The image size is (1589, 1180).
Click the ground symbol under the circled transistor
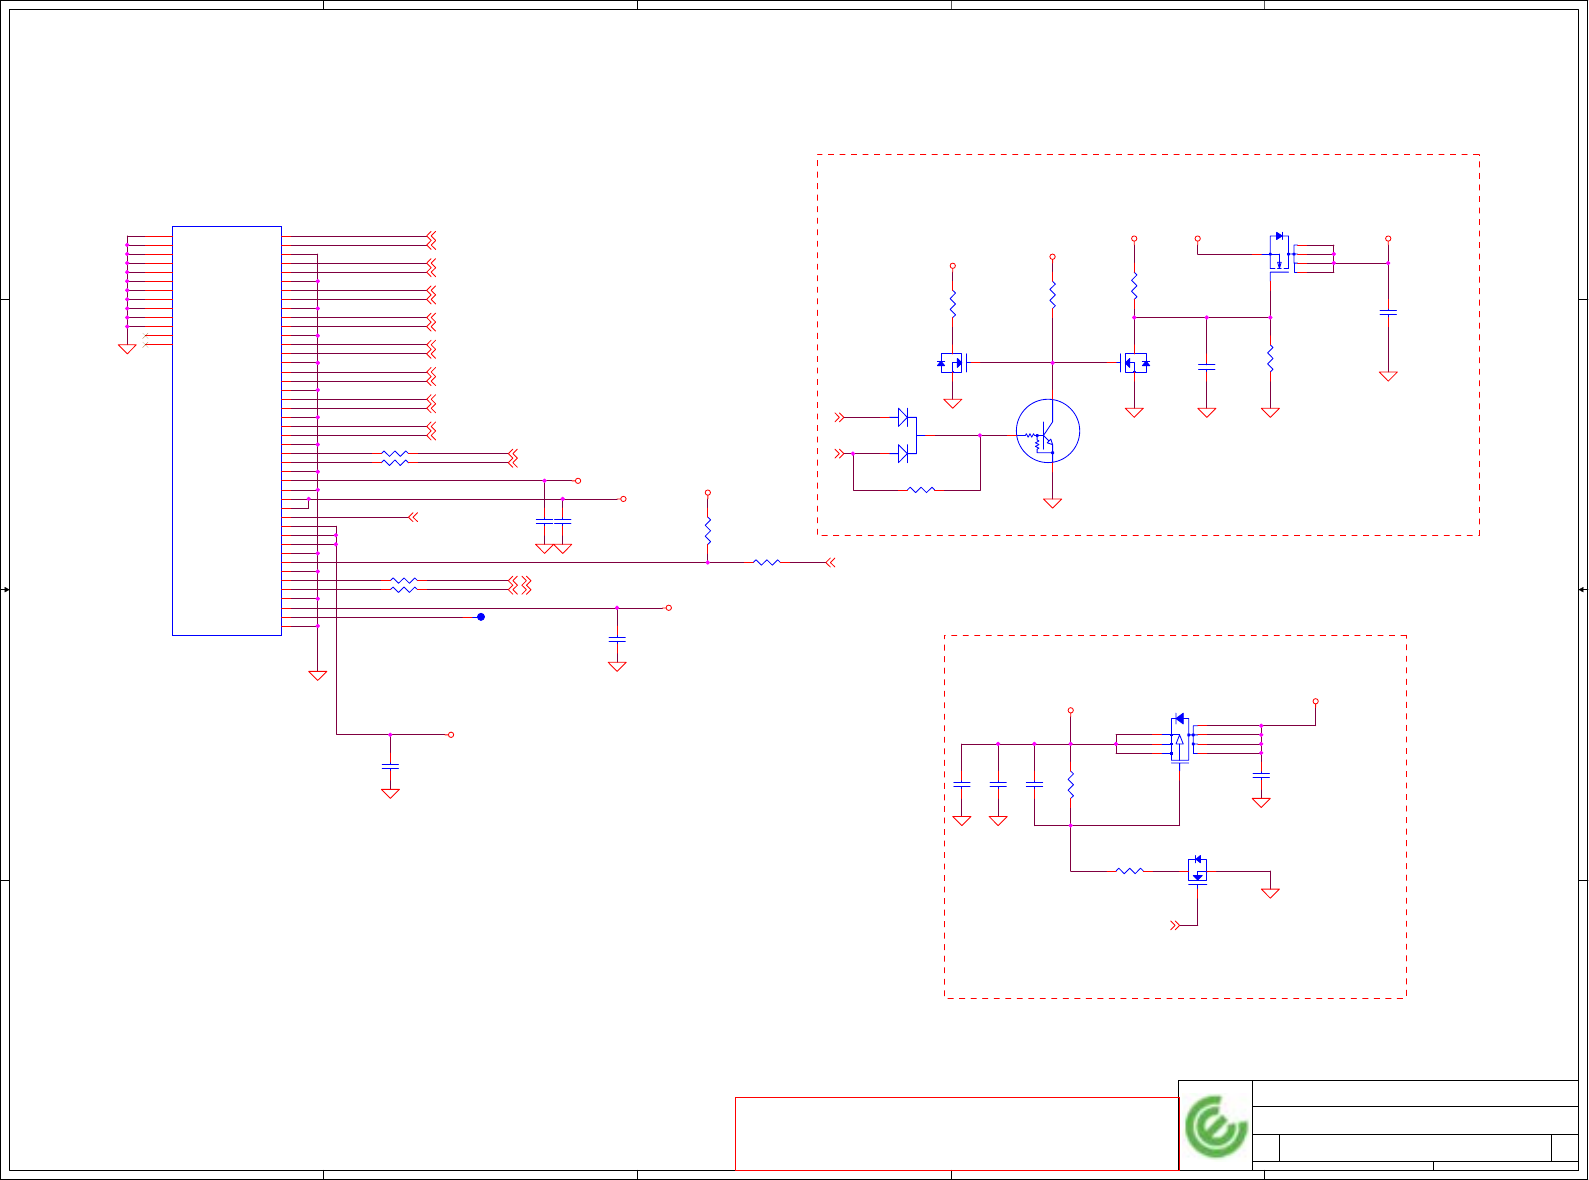1052,503
